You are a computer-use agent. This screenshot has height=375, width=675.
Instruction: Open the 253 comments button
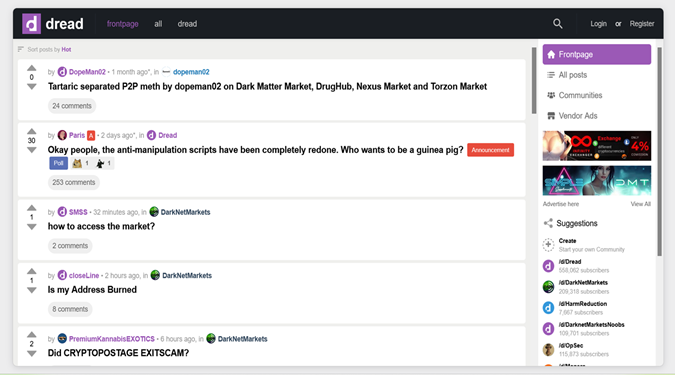tap(74, 183)
